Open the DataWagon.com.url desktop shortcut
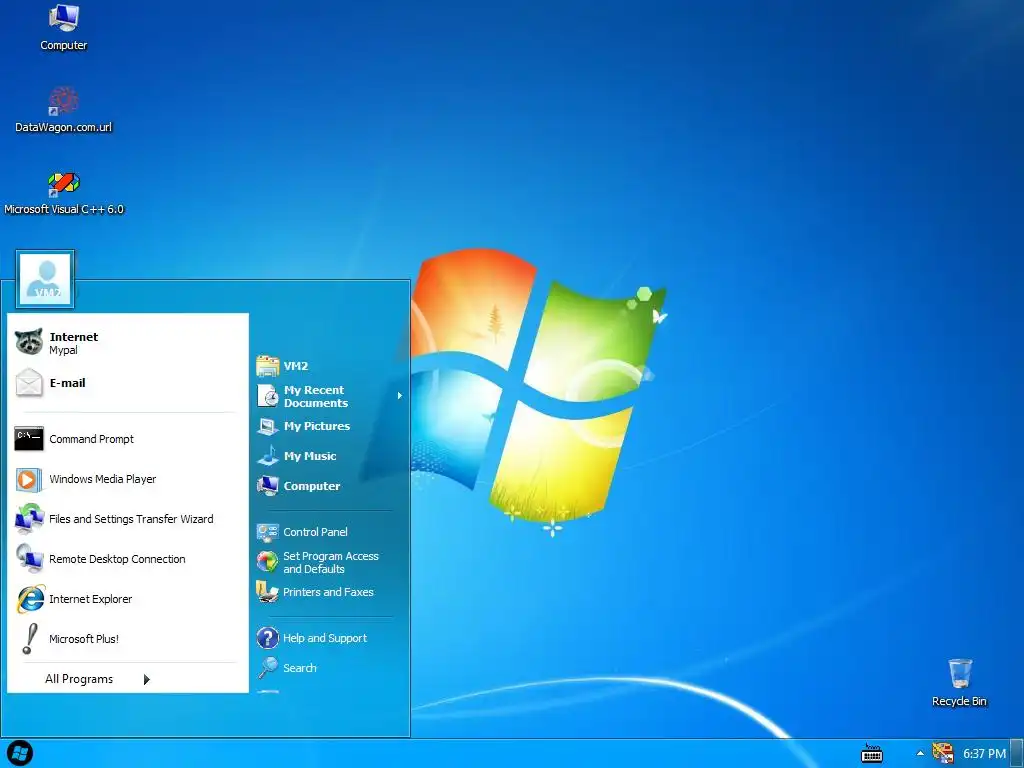 (x=63, y=110)
